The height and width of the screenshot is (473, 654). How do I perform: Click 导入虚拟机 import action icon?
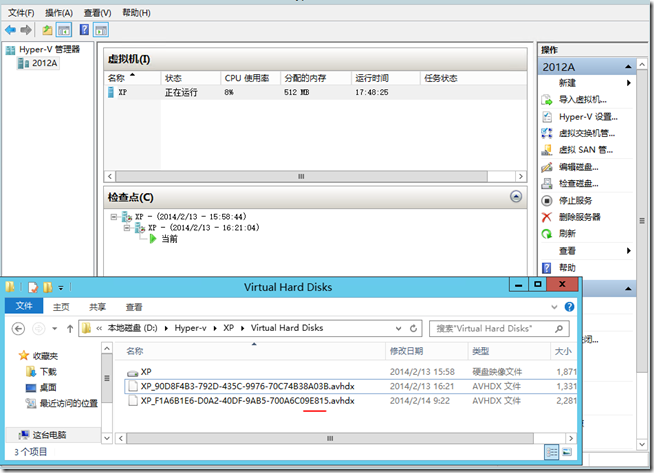click(x=546, y=100)
